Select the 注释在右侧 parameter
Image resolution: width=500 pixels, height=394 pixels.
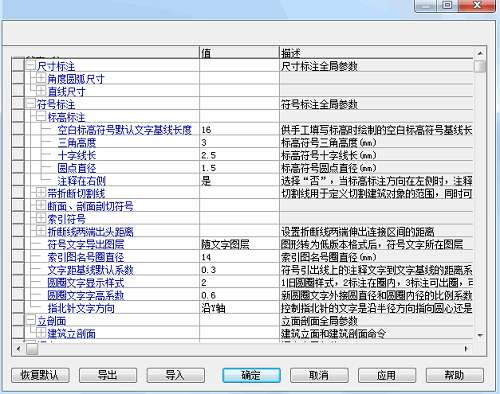pyautogui.click(x=82, y=181)
